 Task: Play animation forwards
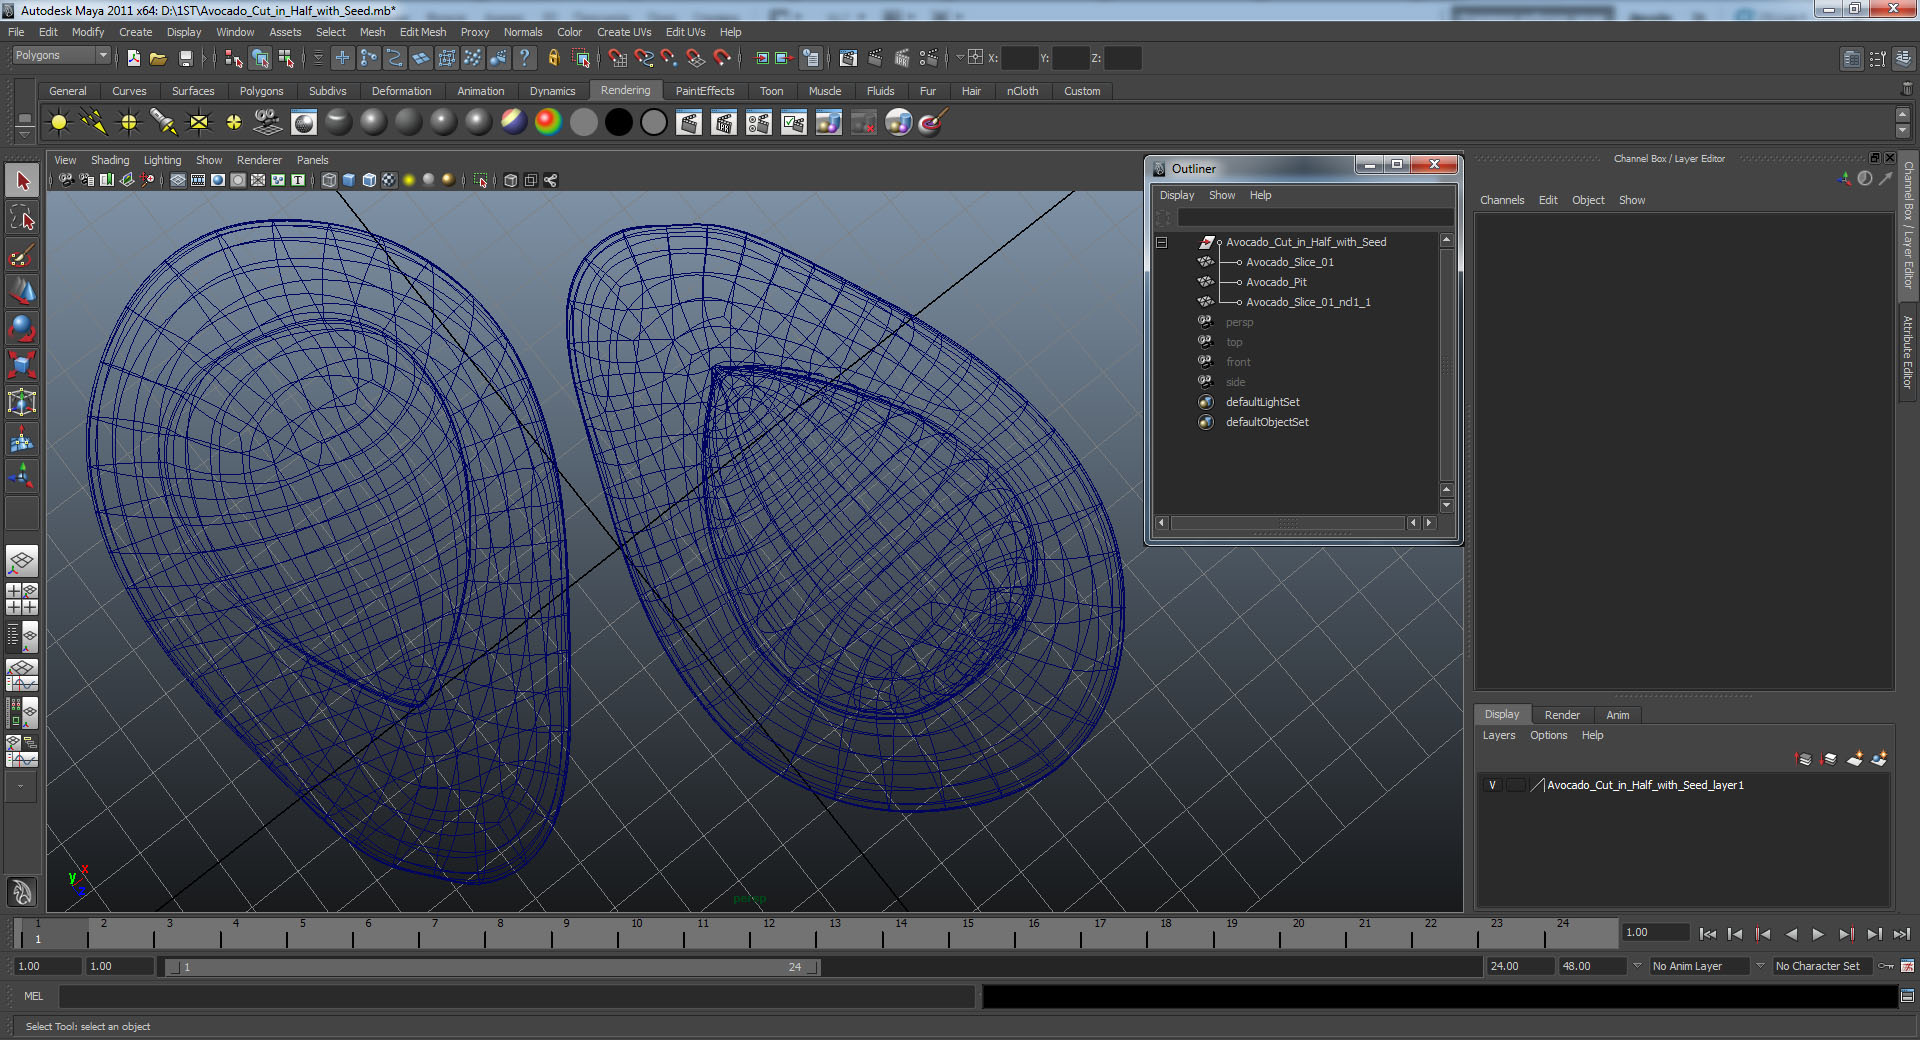click(1818, 934)
